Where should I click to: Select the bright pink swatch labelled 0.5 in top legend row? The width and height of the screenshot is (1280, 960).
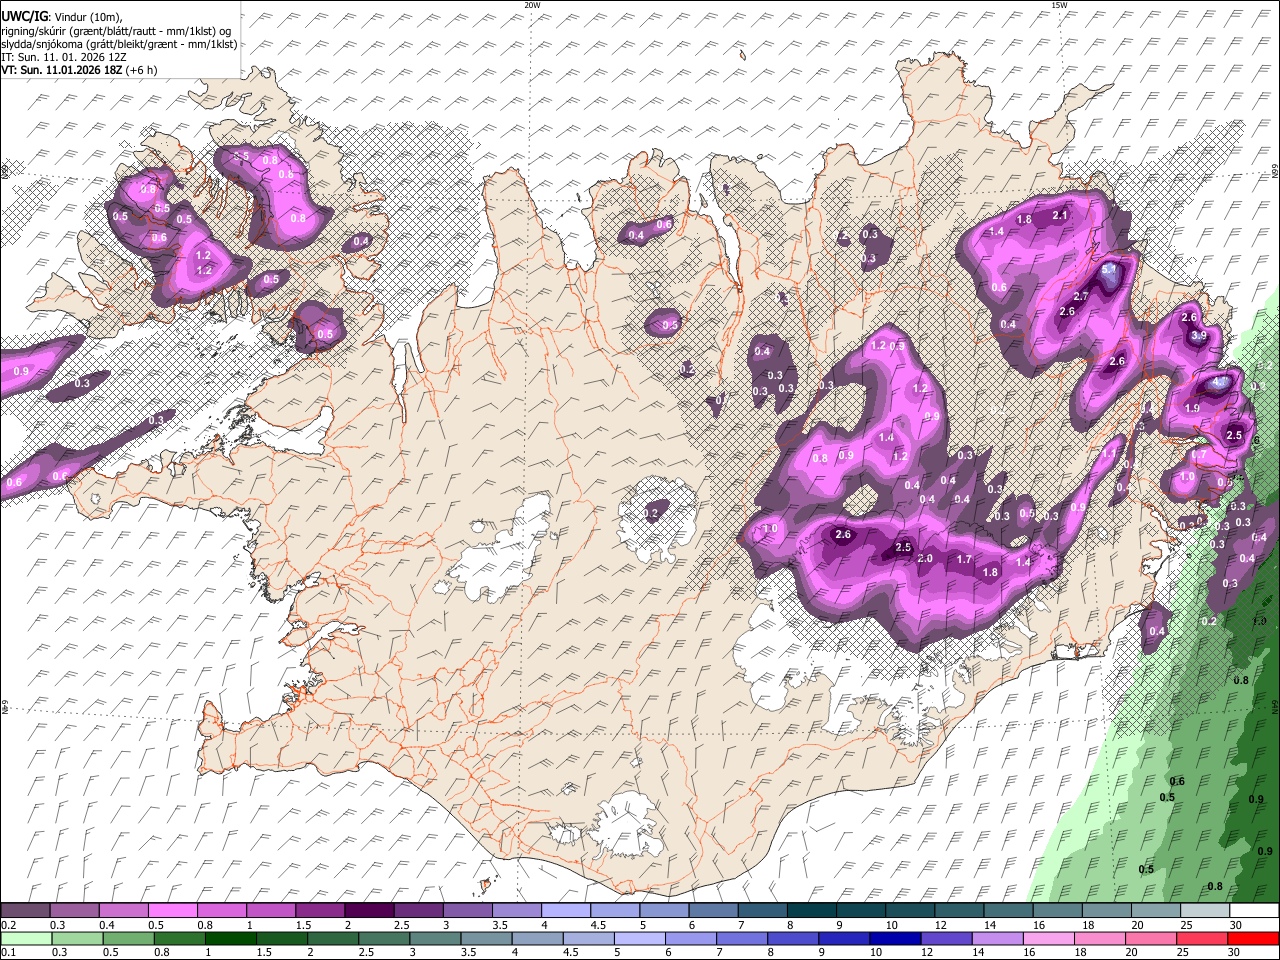tap(172, 911)
